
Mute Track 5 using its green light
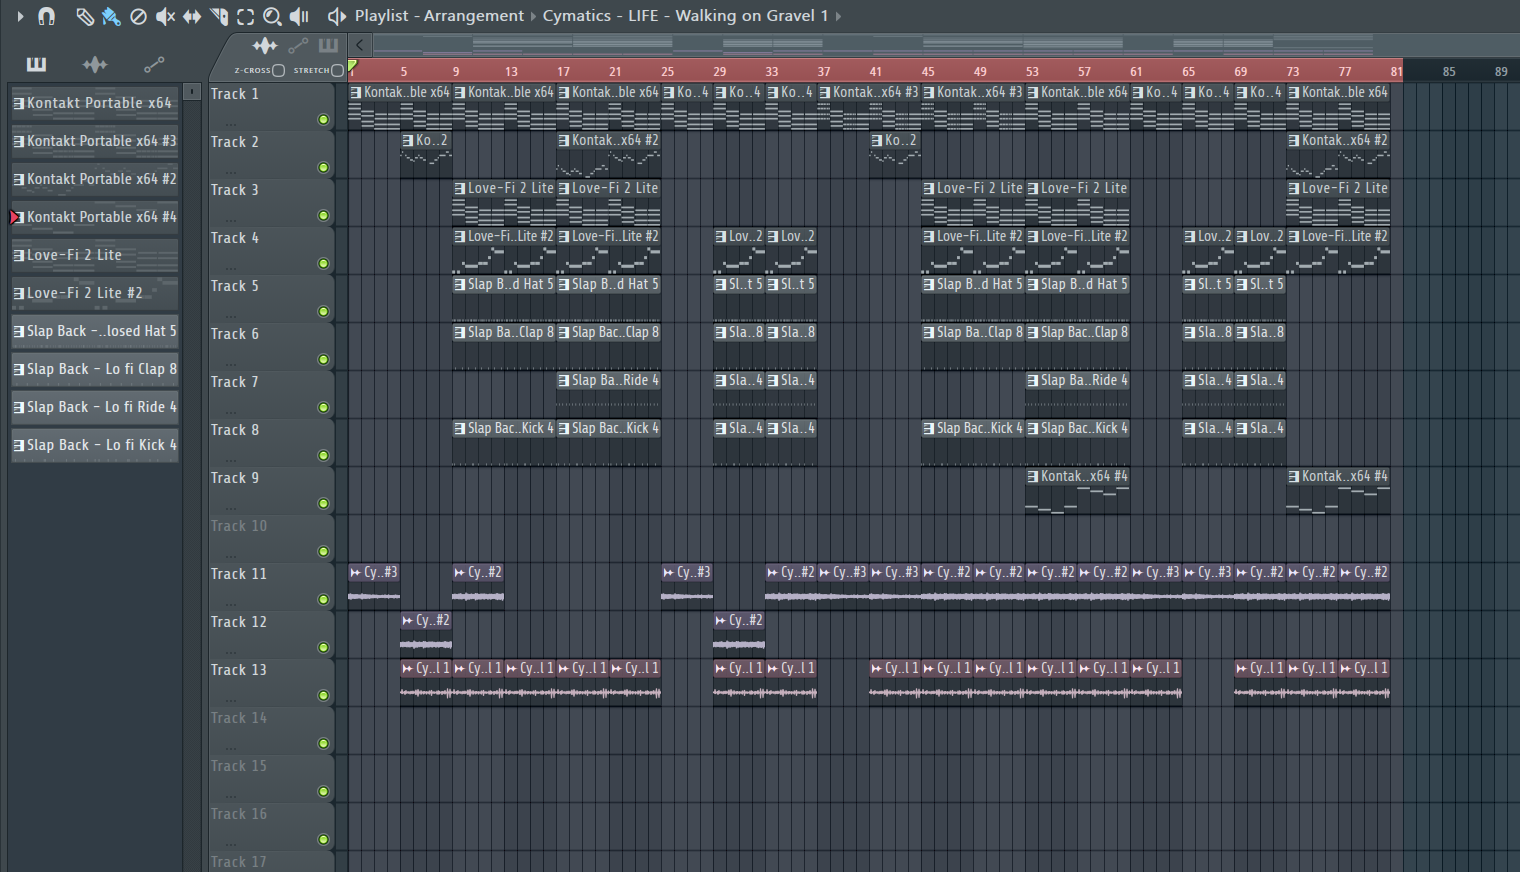click(x=323, y=312)
